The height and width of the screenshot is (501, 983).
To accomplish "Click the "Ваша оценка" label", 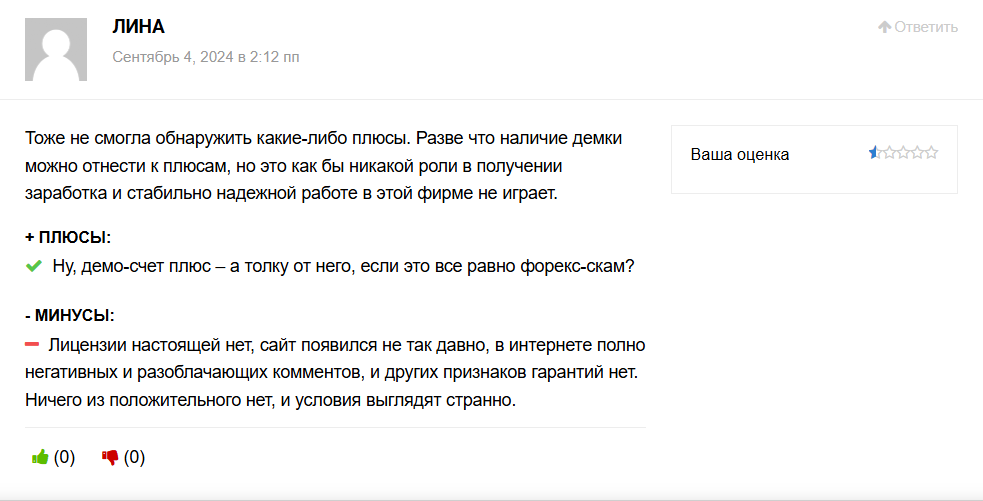I will pos(739,154).
